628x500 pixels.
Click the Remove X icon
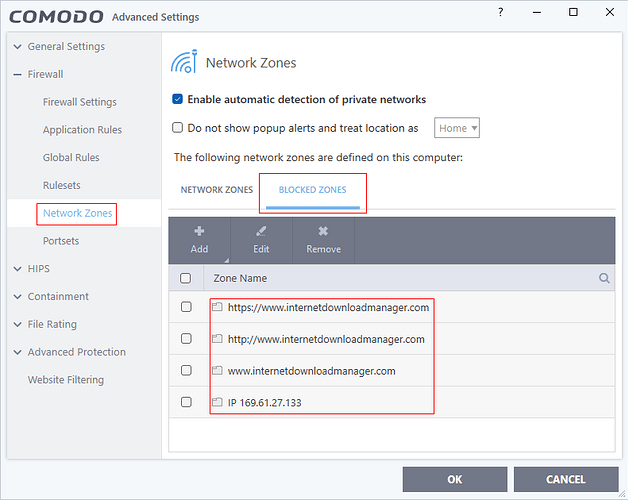323,231
